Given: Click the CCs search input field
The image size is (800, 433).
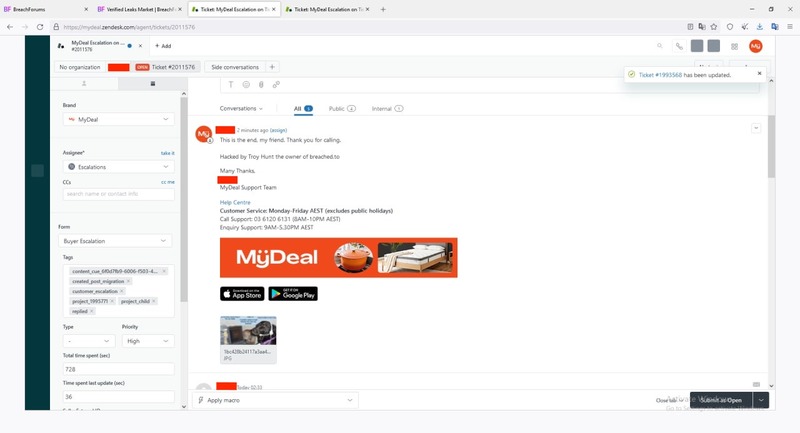Looking at the screenshot, I should click(x=118, y=194).
